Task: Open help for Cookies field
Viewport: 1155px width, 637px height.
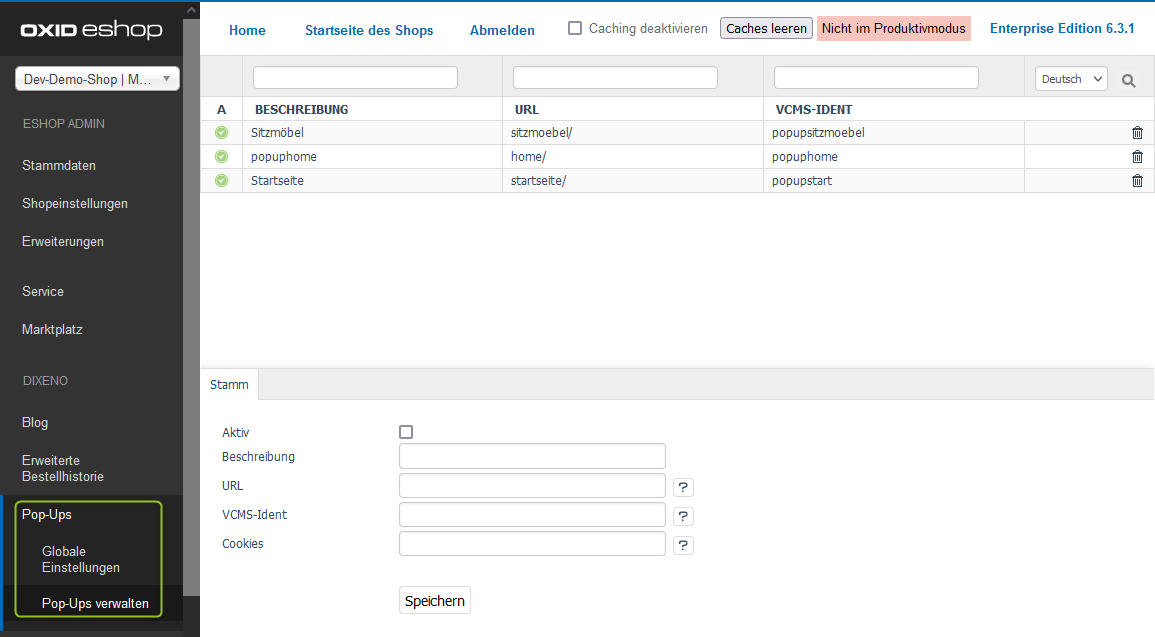Action: 683,545
